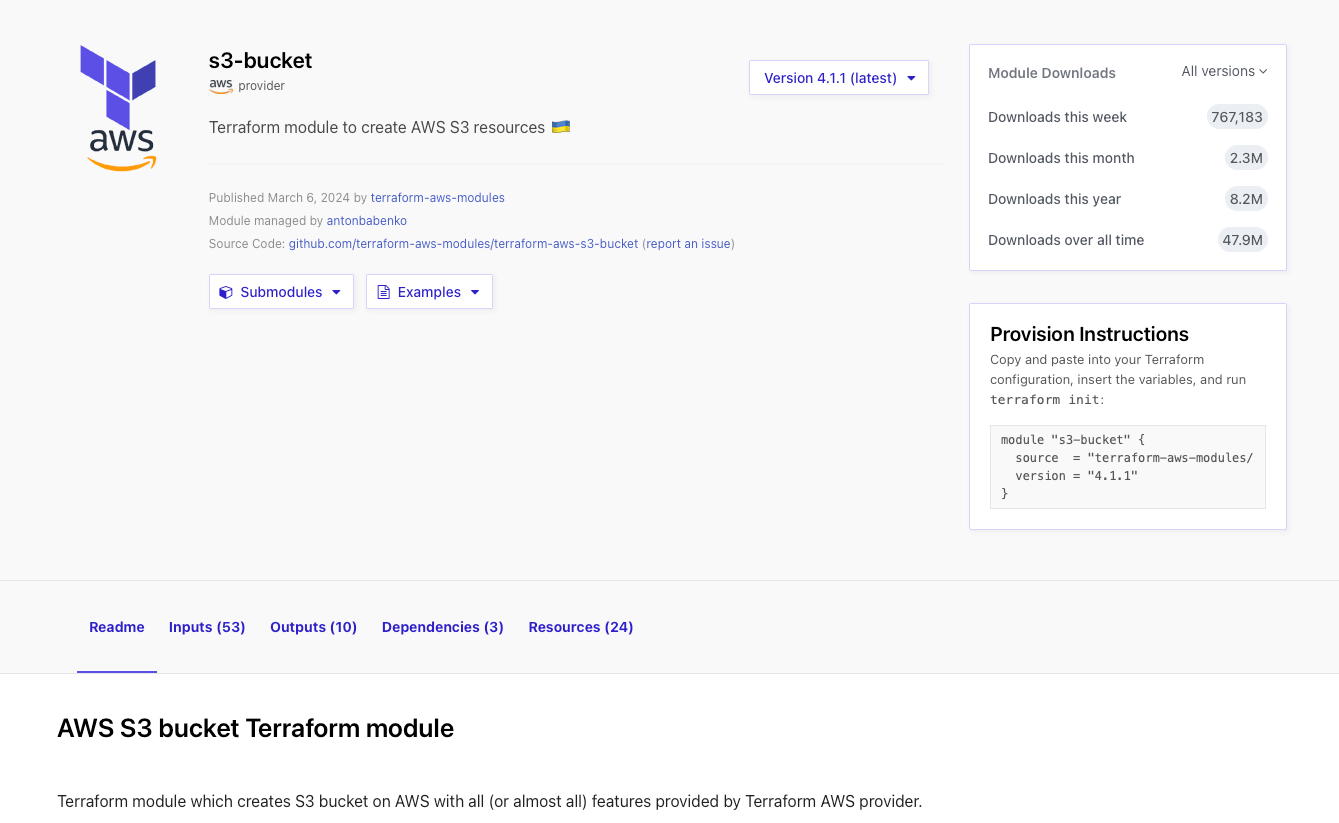1339x823 pixels.
Task: Open the Dependencies (3) tab
Action: (442, 627)
